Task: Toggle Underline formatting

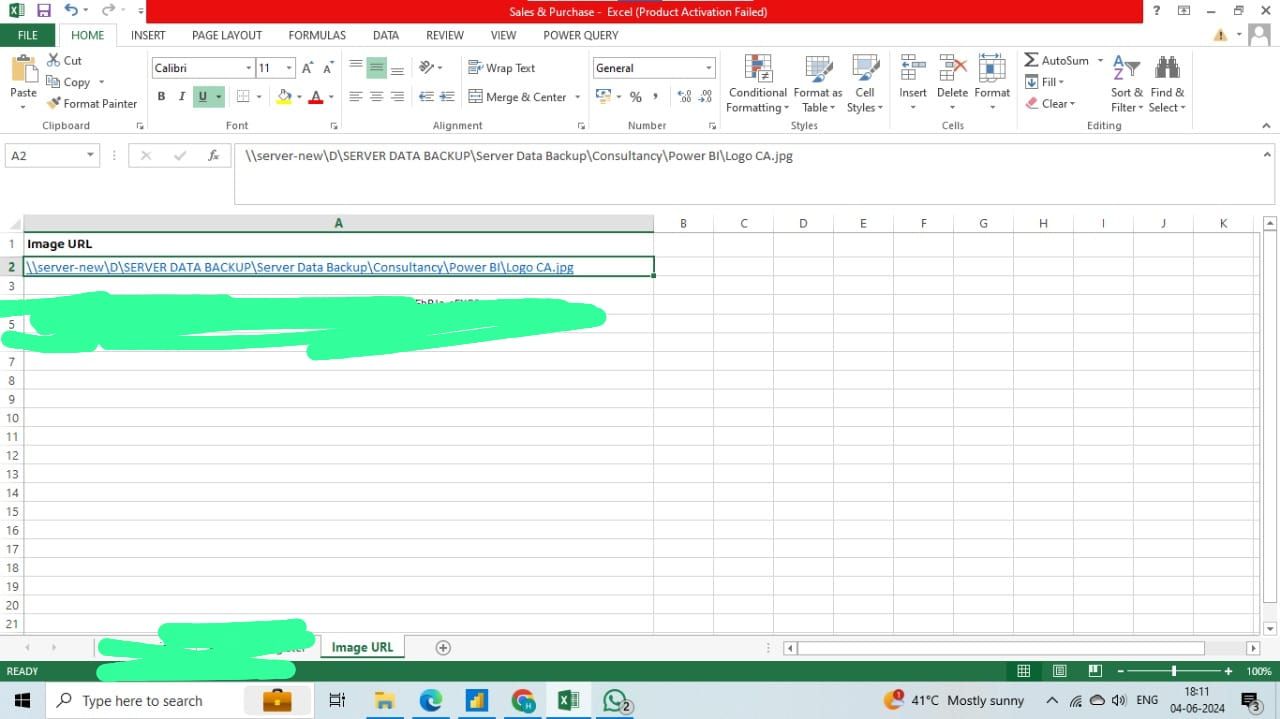Action: [203, 97]
